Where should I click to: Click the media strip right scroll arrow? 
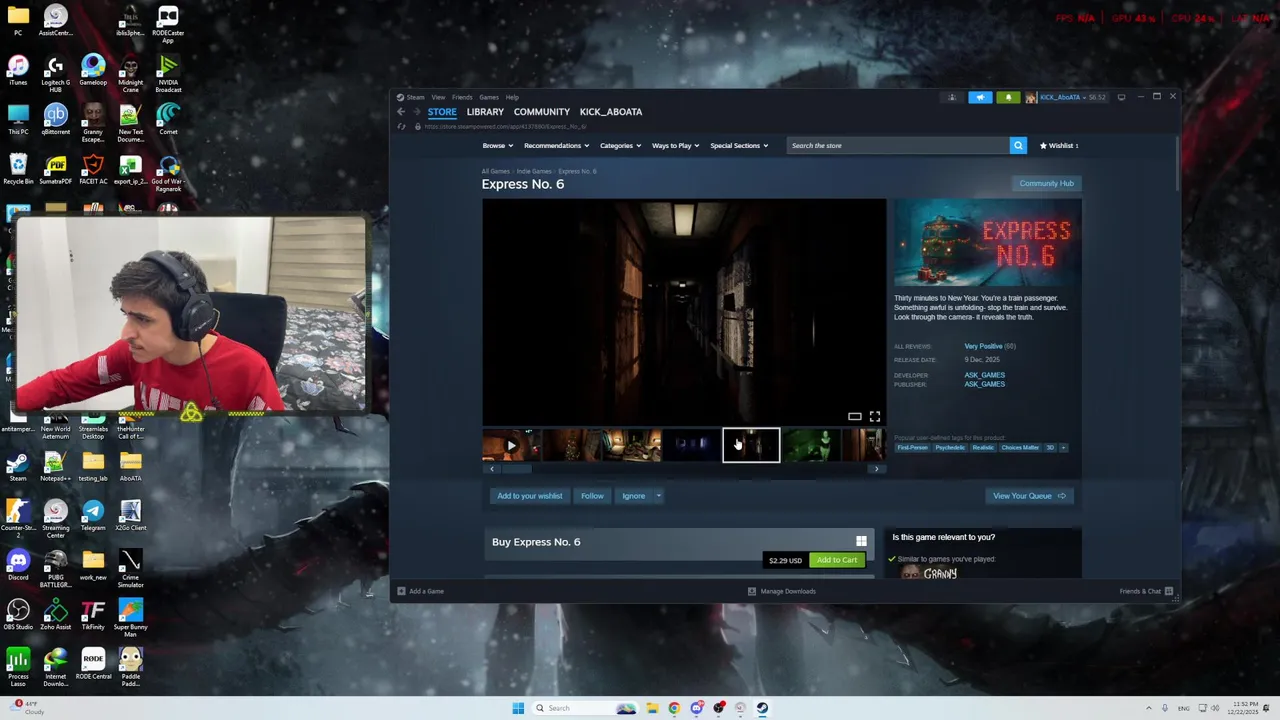click(x=877, y=469)
